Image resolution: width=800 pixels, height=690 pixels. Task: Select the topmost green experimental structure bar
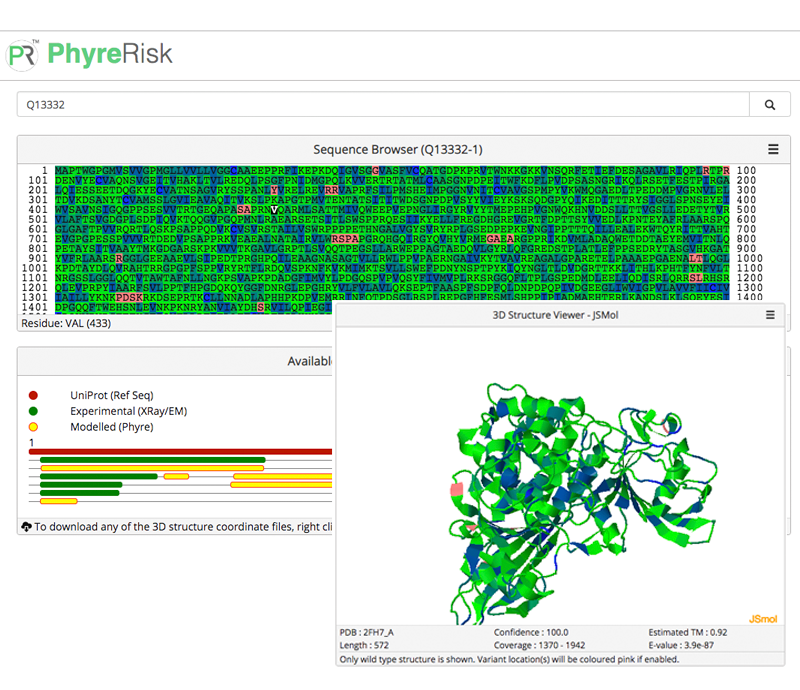coord(152,460)
